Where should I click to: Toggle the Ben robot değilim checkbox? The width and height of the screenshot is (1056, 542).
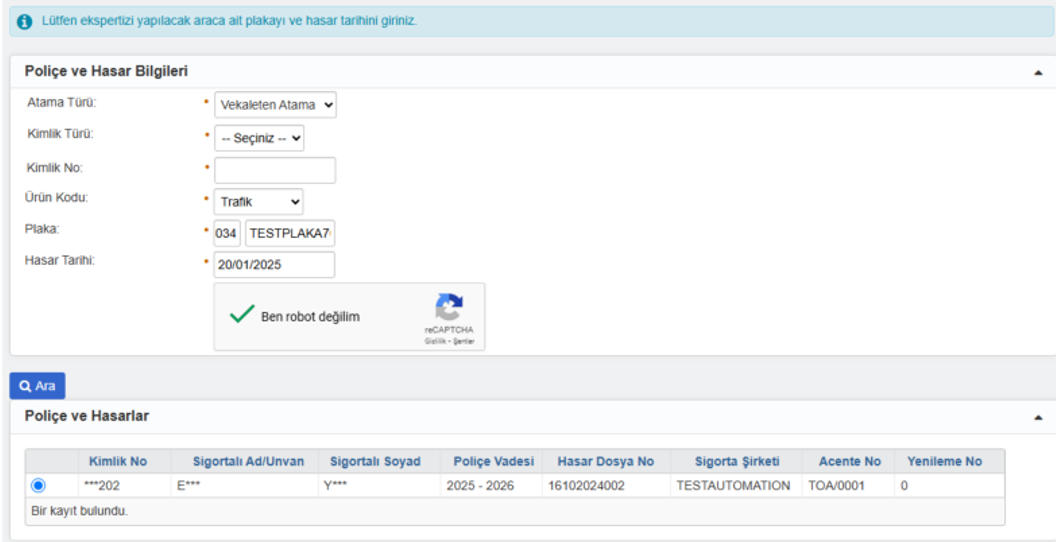(241, 316)
